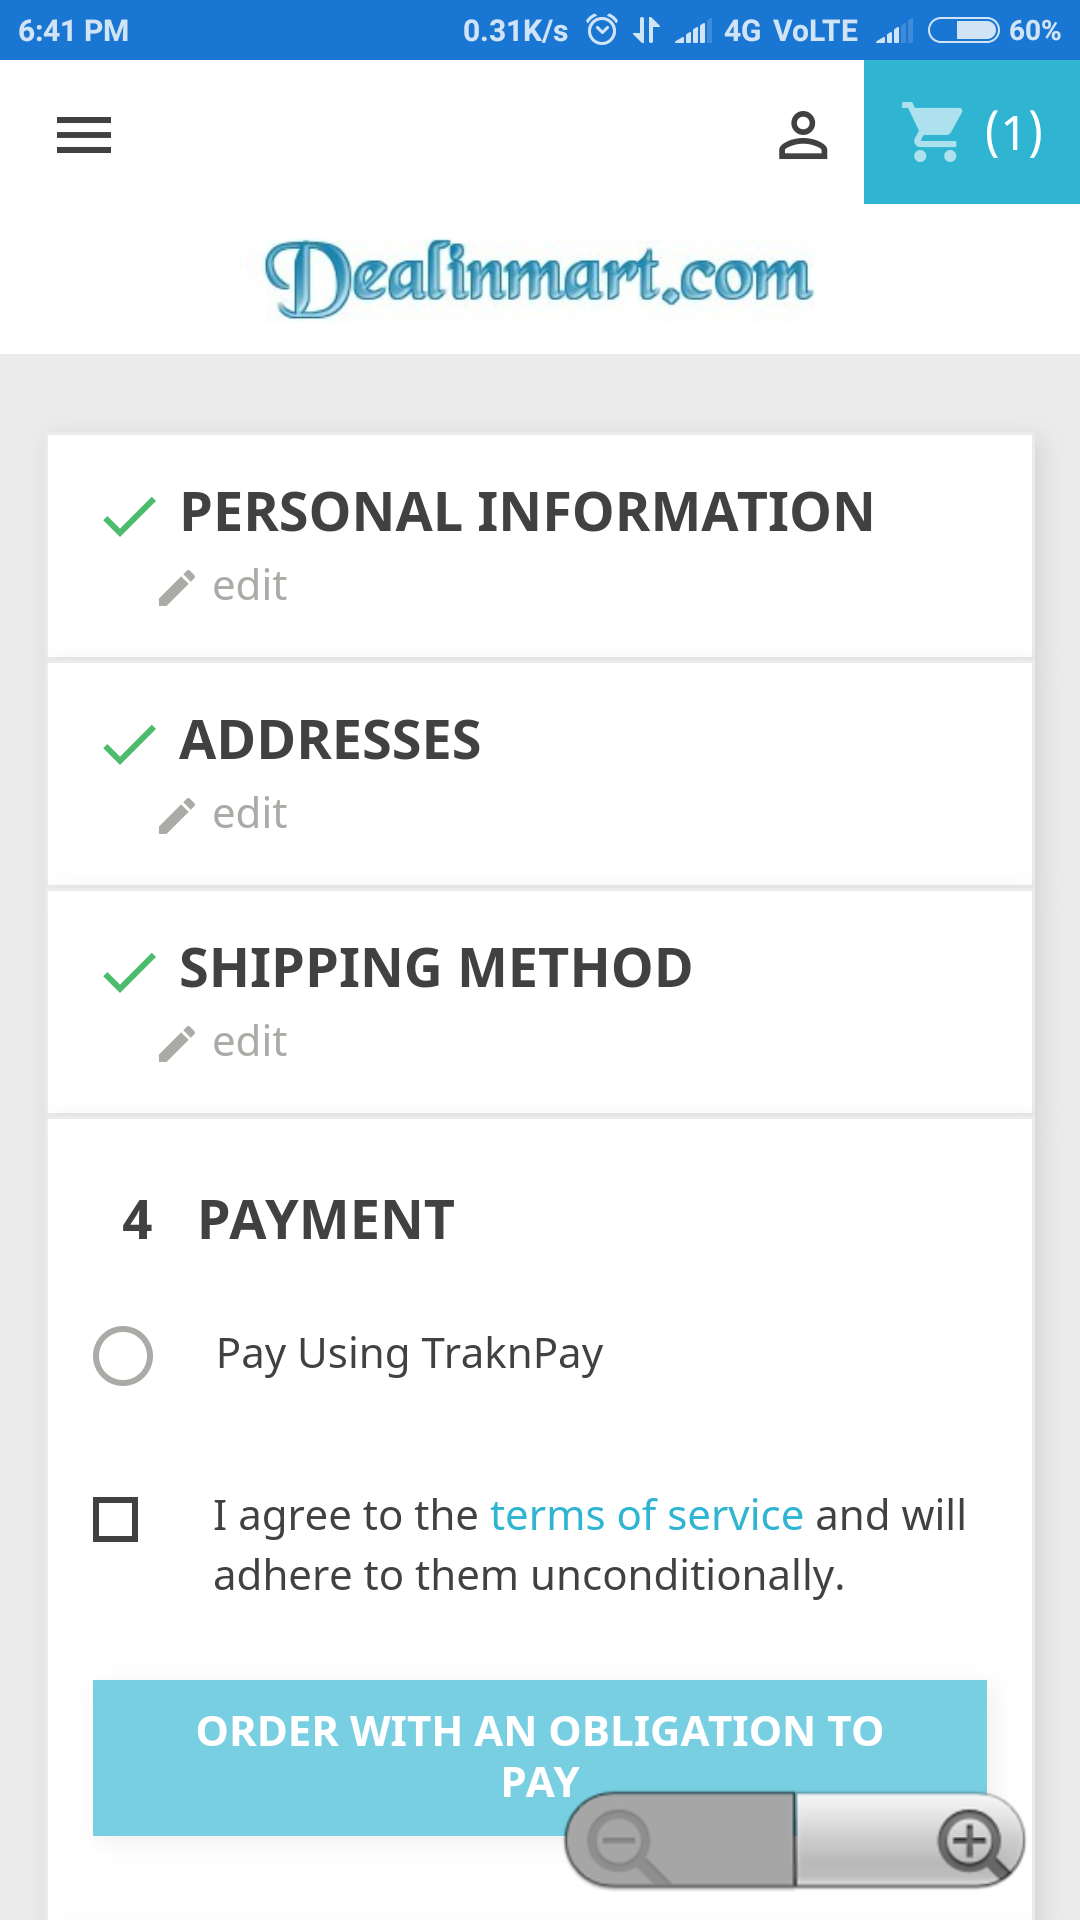Expand the Personal Information section
This screenshot has width=1080, height=1920.
(x=526, y=513)
